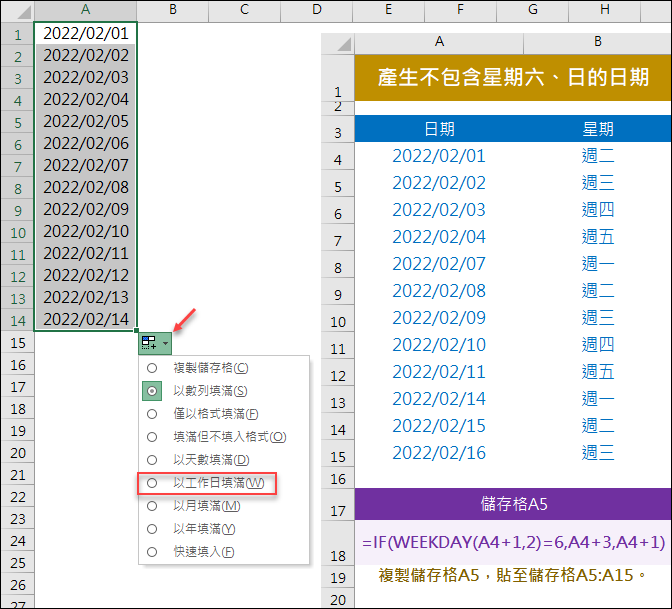Open the Auto Fill Options button
The width and height of the screenshot is (672, 609).
click(x=155, y=343)
